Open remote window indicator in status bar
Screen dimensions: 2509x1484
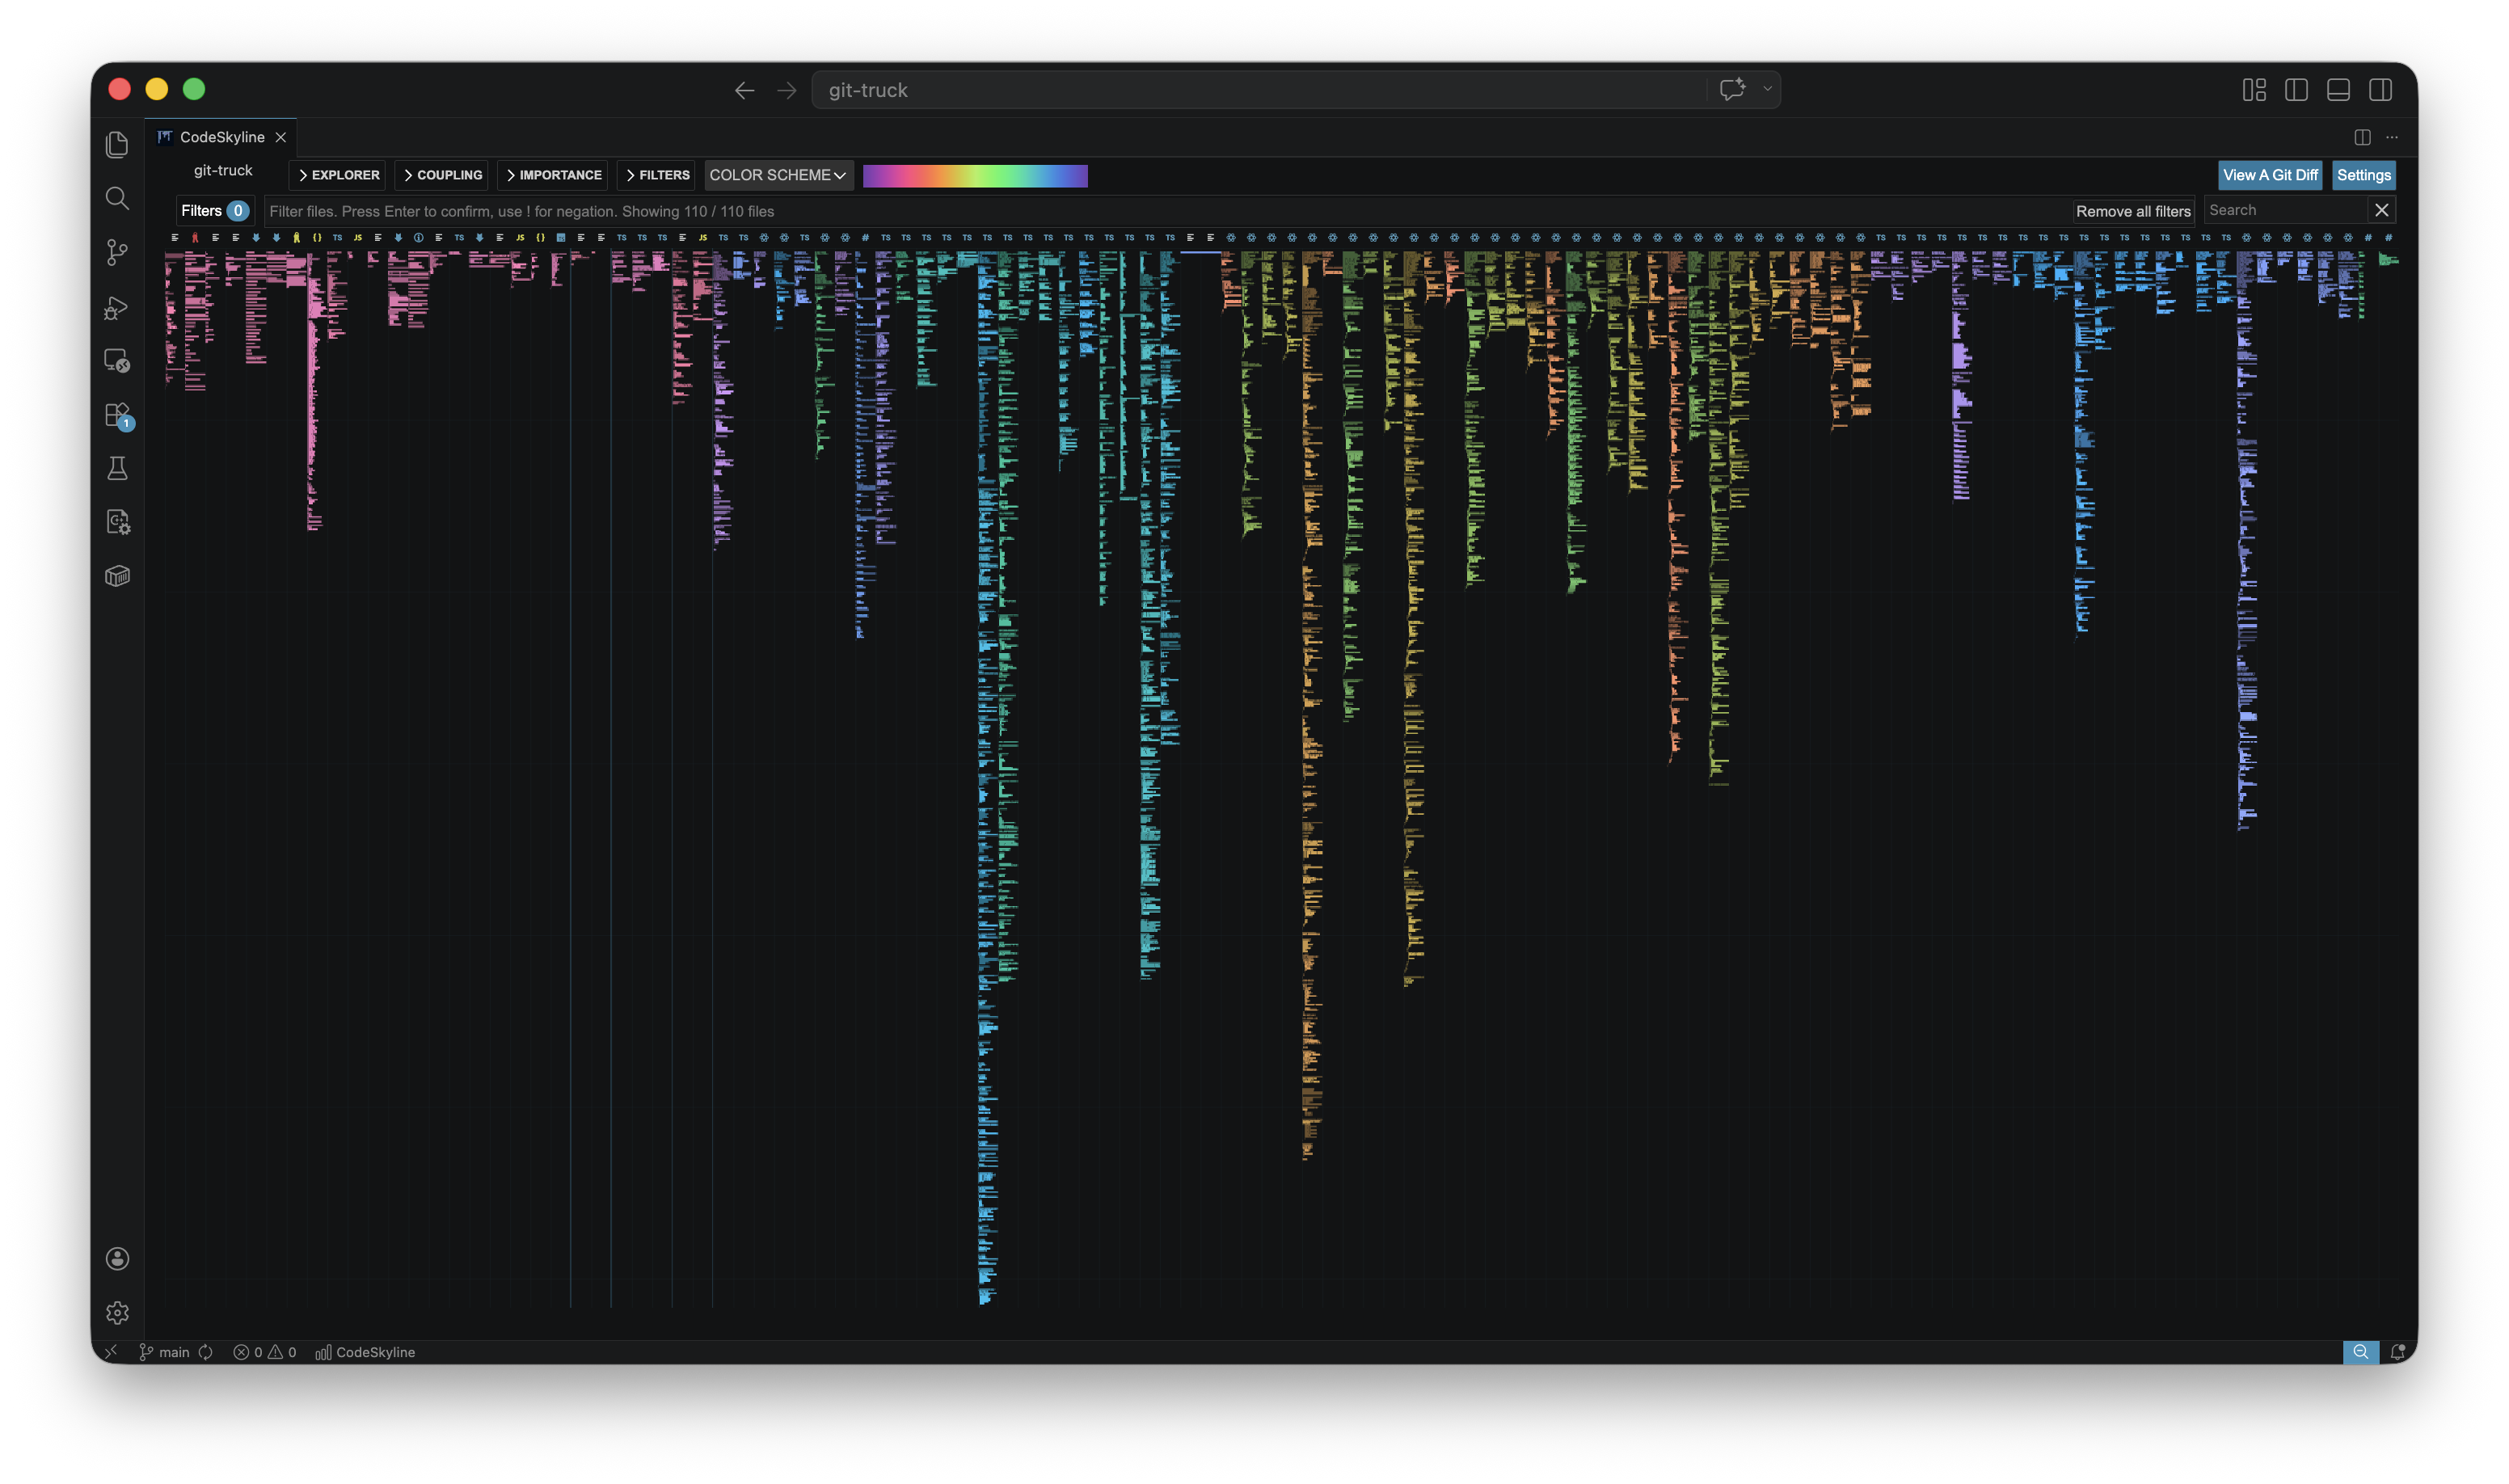pos(111,1352)
